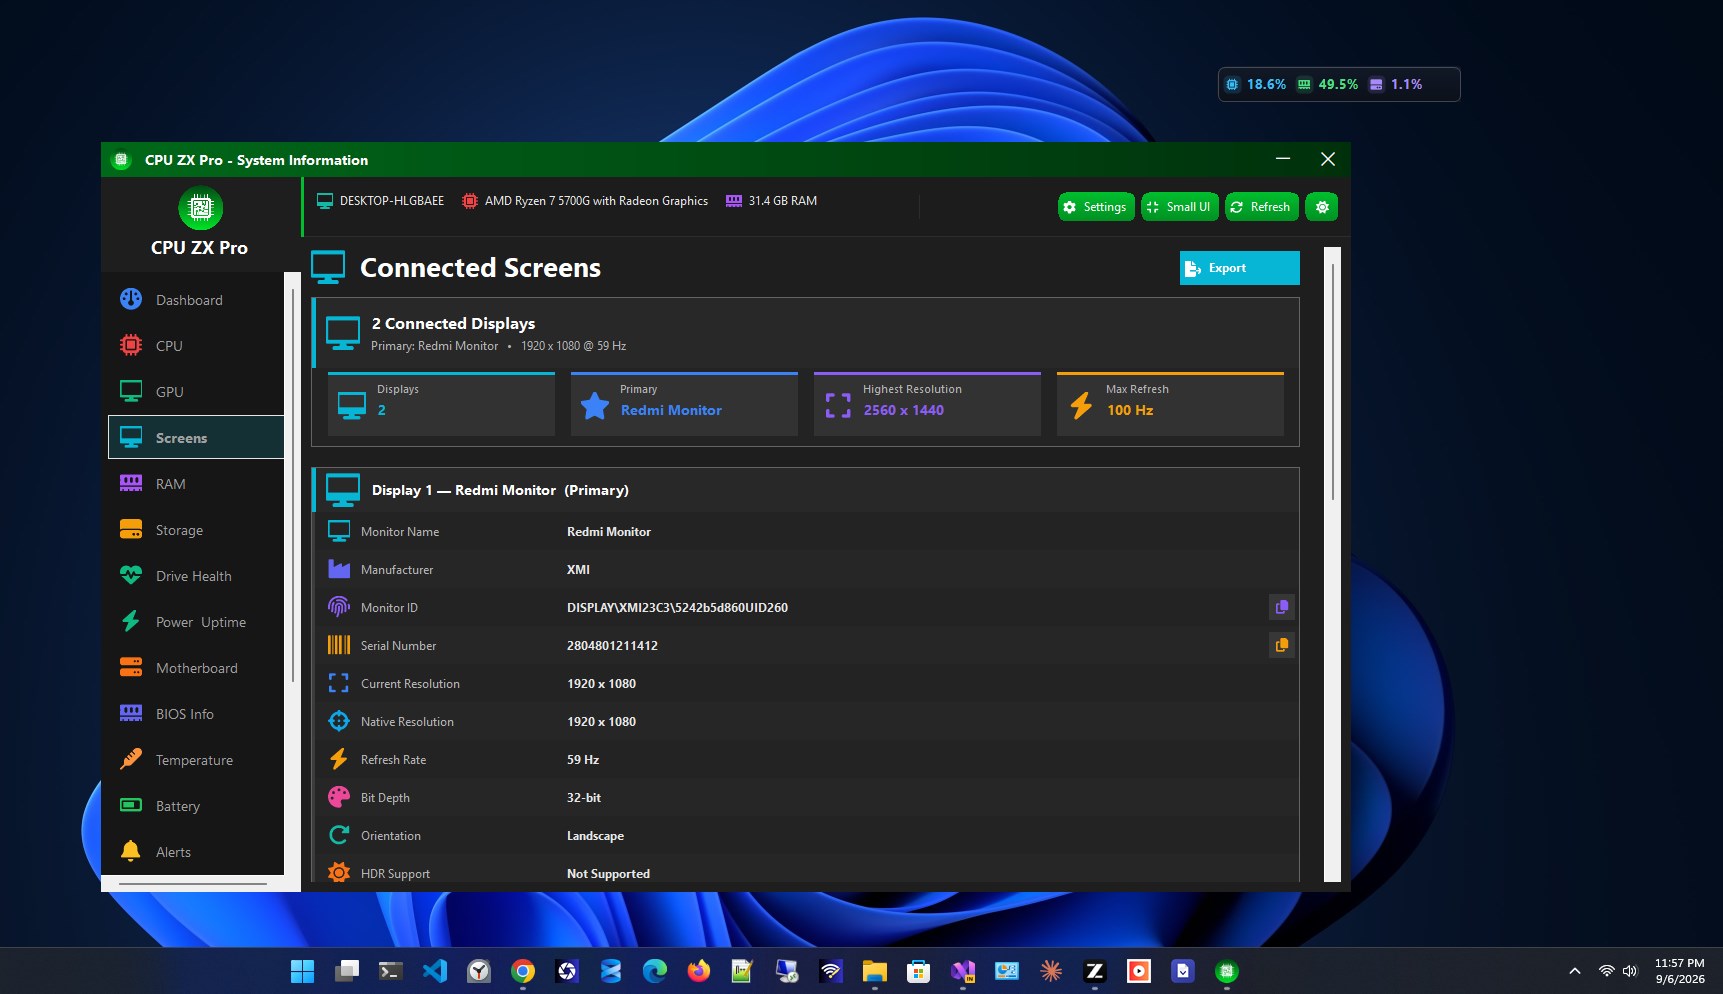Open Firefox from the taskbar
The width and height of the screenshot is (1723, 994).
(x=699, y=971)
